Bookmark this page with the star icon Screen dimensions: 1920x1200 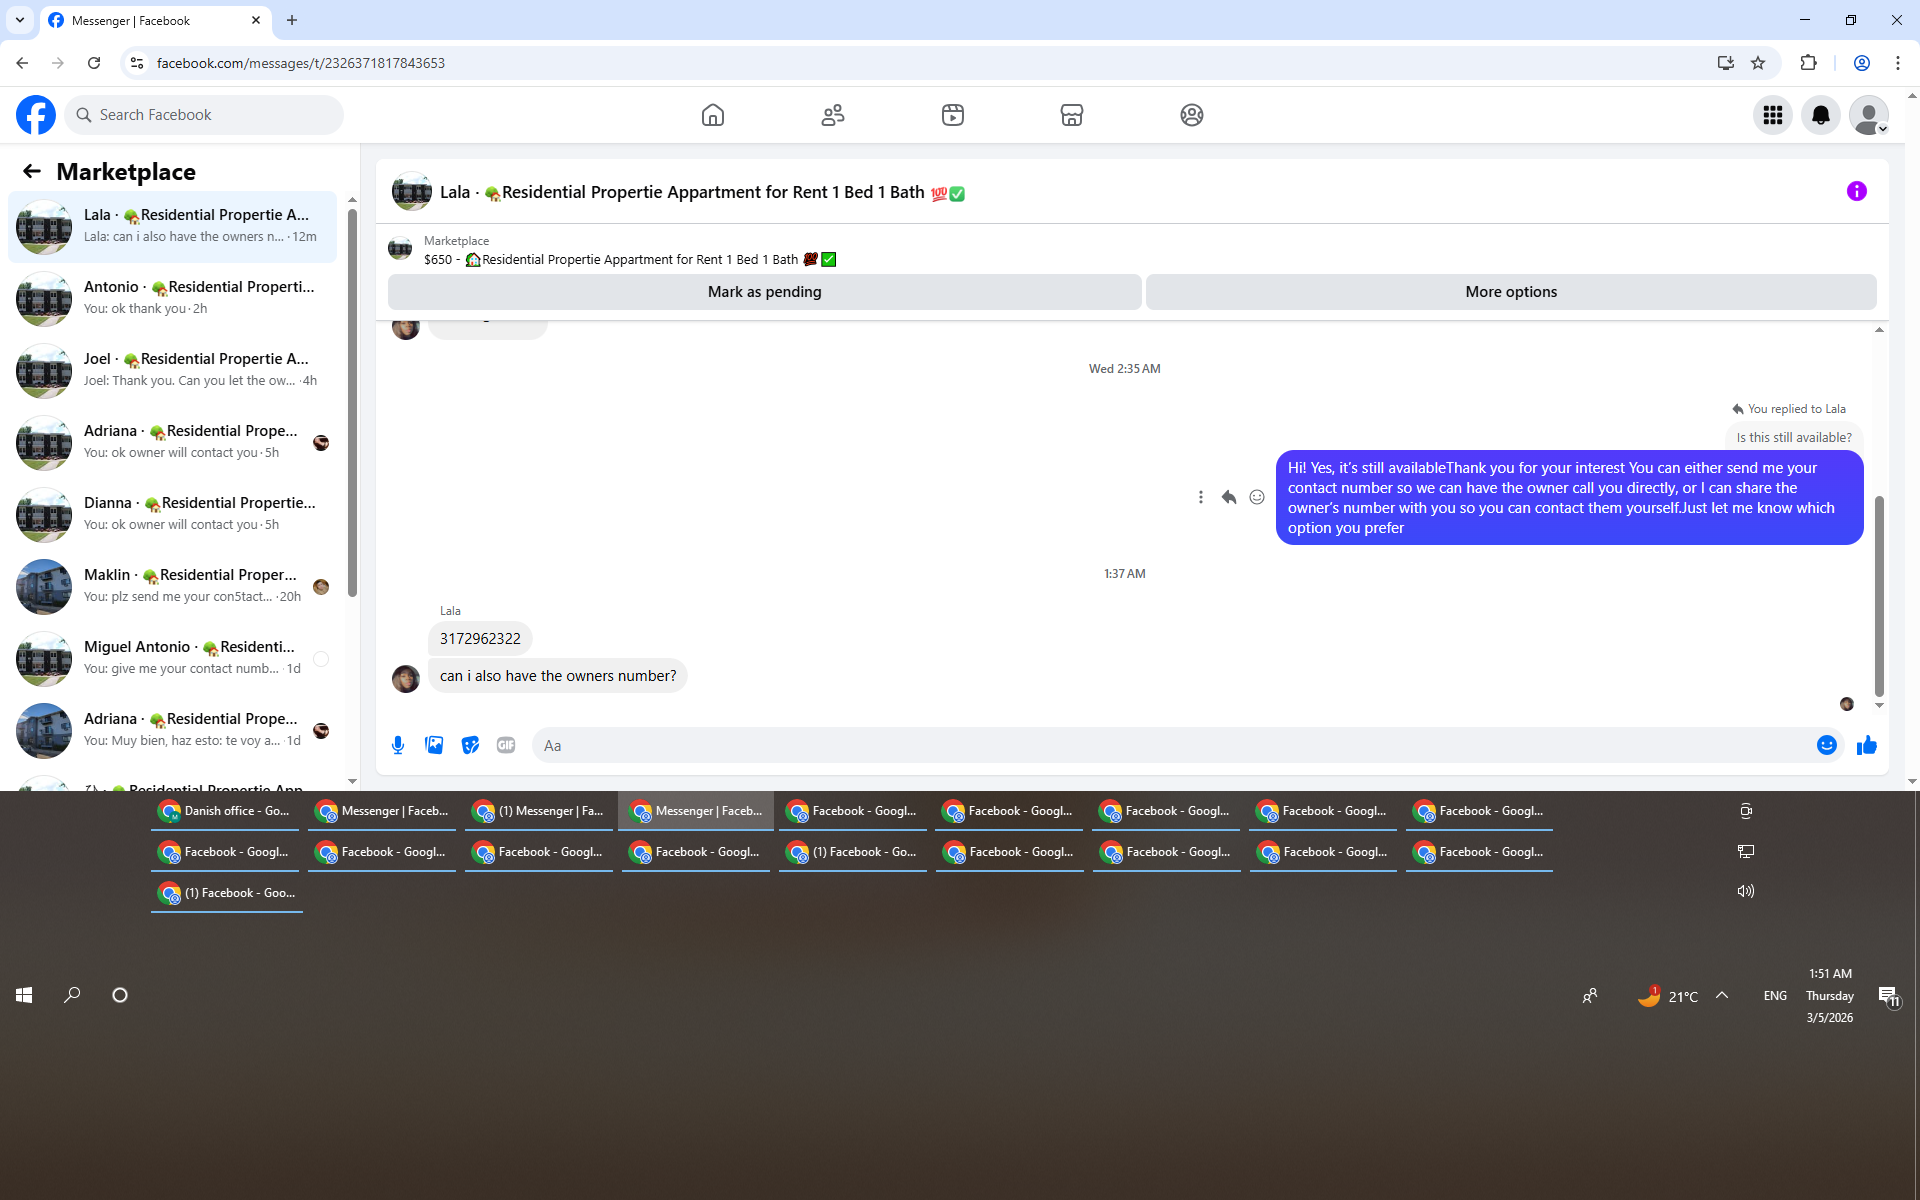(1758, 63)
